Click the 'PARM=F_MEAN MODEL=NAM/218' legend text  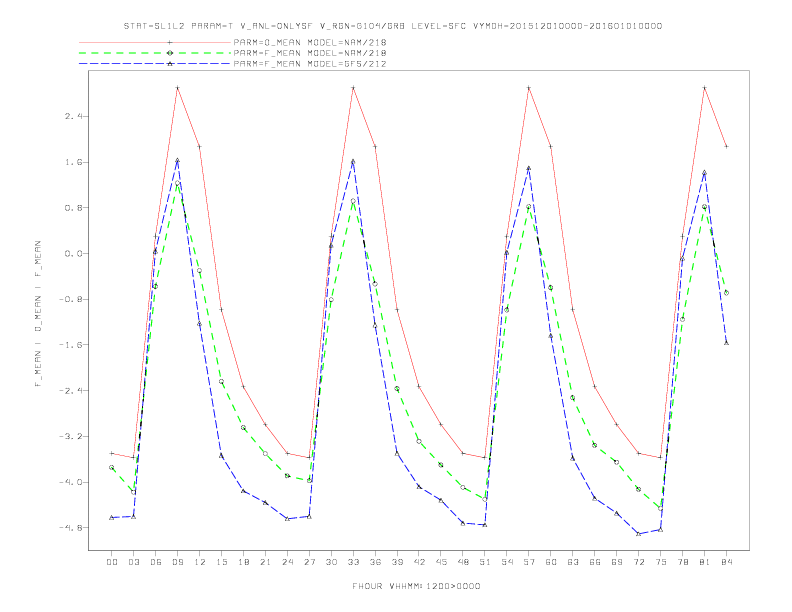click(x=310, y=53)
